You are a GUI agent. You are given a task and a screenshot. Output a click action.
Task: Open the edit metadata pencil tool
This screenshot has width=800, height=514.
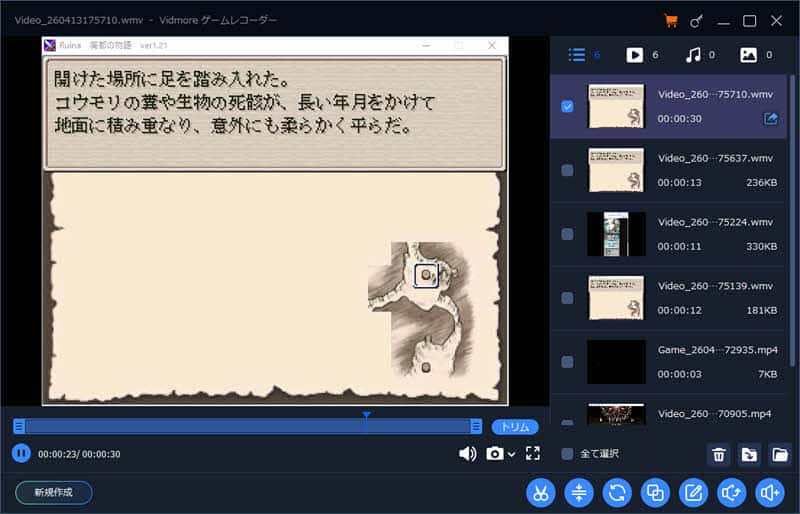pos(693,493)
